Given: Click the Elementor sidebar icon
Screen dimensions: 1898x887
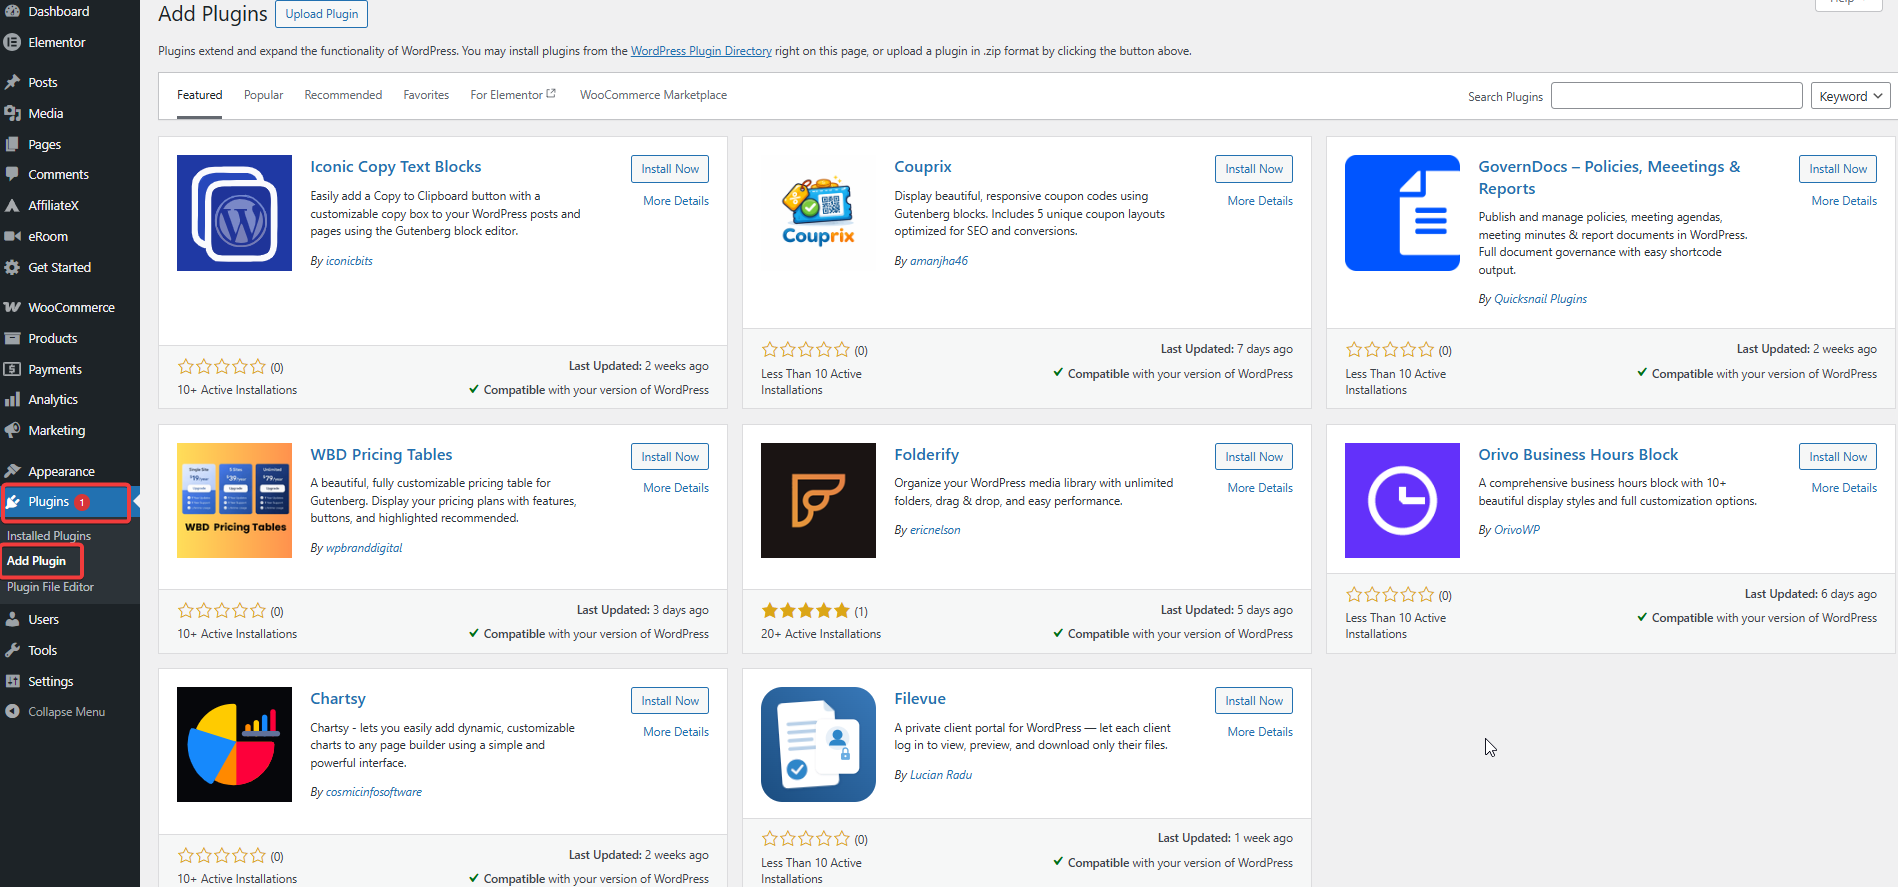Looking at the screenshot, I should coord(13,42).
